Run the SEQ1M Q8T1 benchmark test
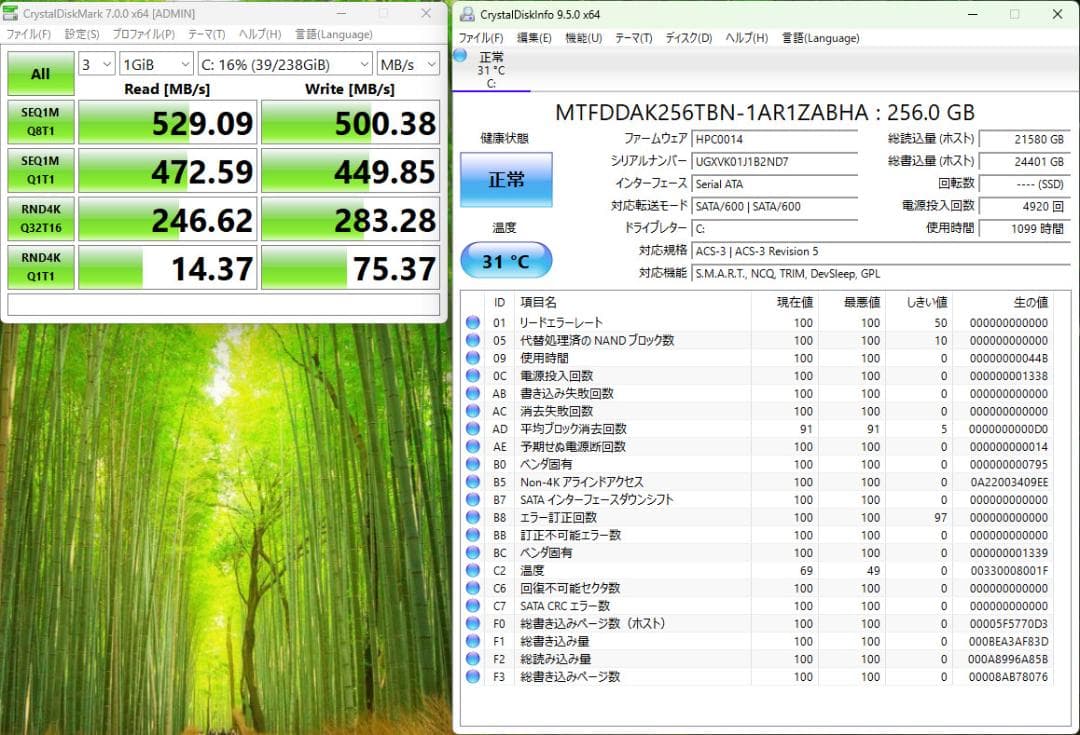 click(x=40, y=122)
